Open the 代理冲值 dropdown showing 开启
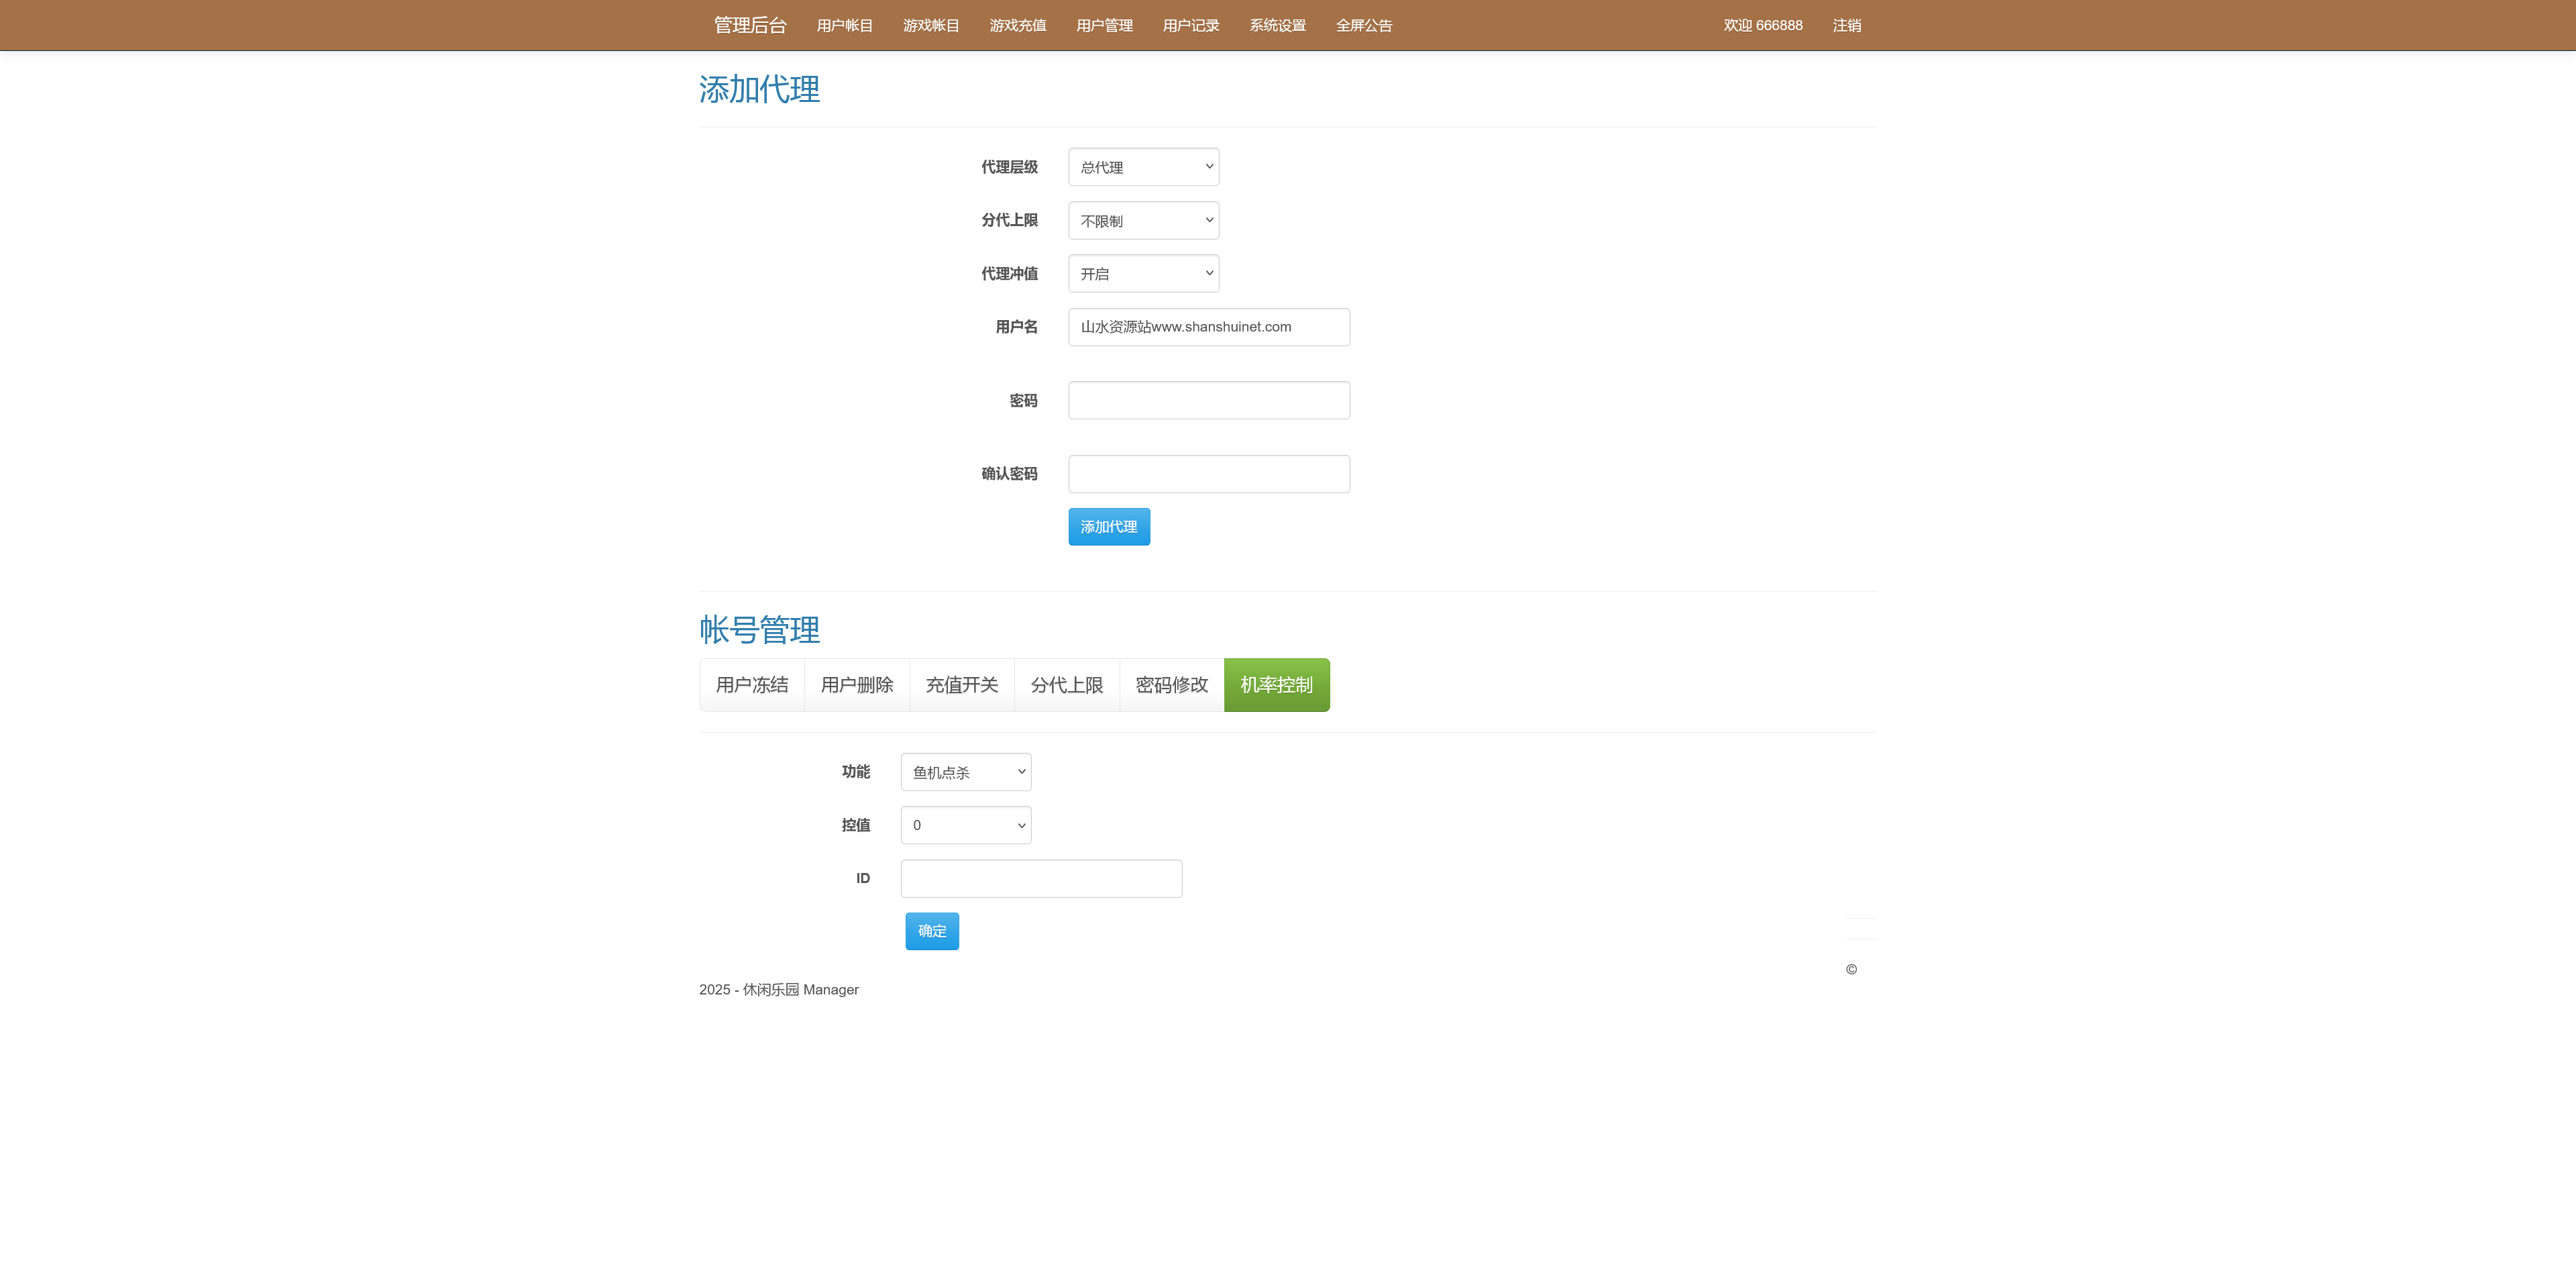Screen dimensions: 2576x1287 point(1143,273)
